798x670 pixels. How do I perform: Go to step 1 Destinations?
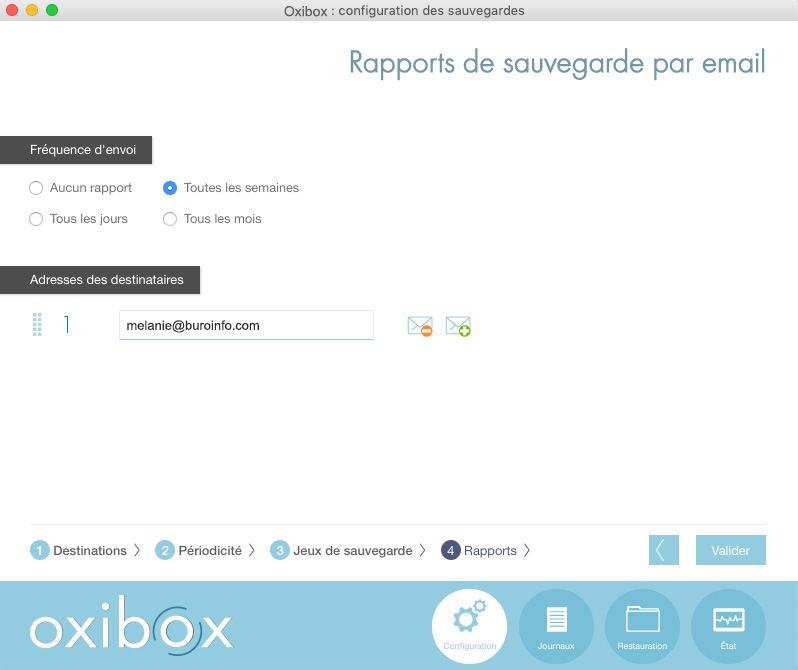point(79,551)
